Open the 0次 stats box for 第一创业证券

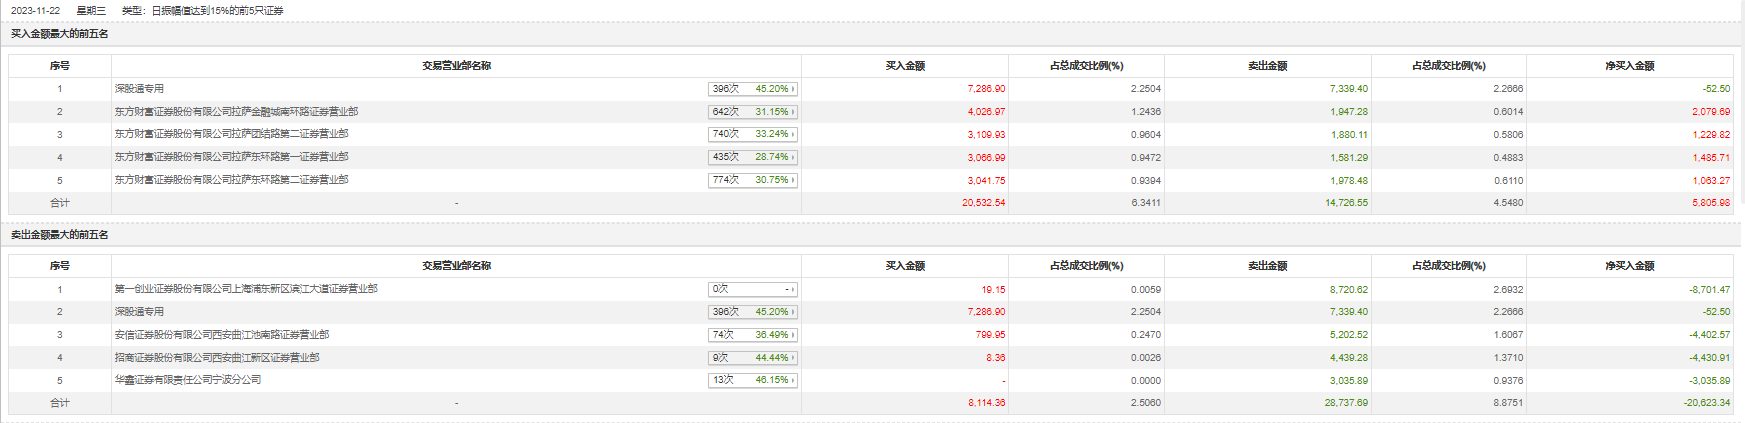[x=752, y=289]
